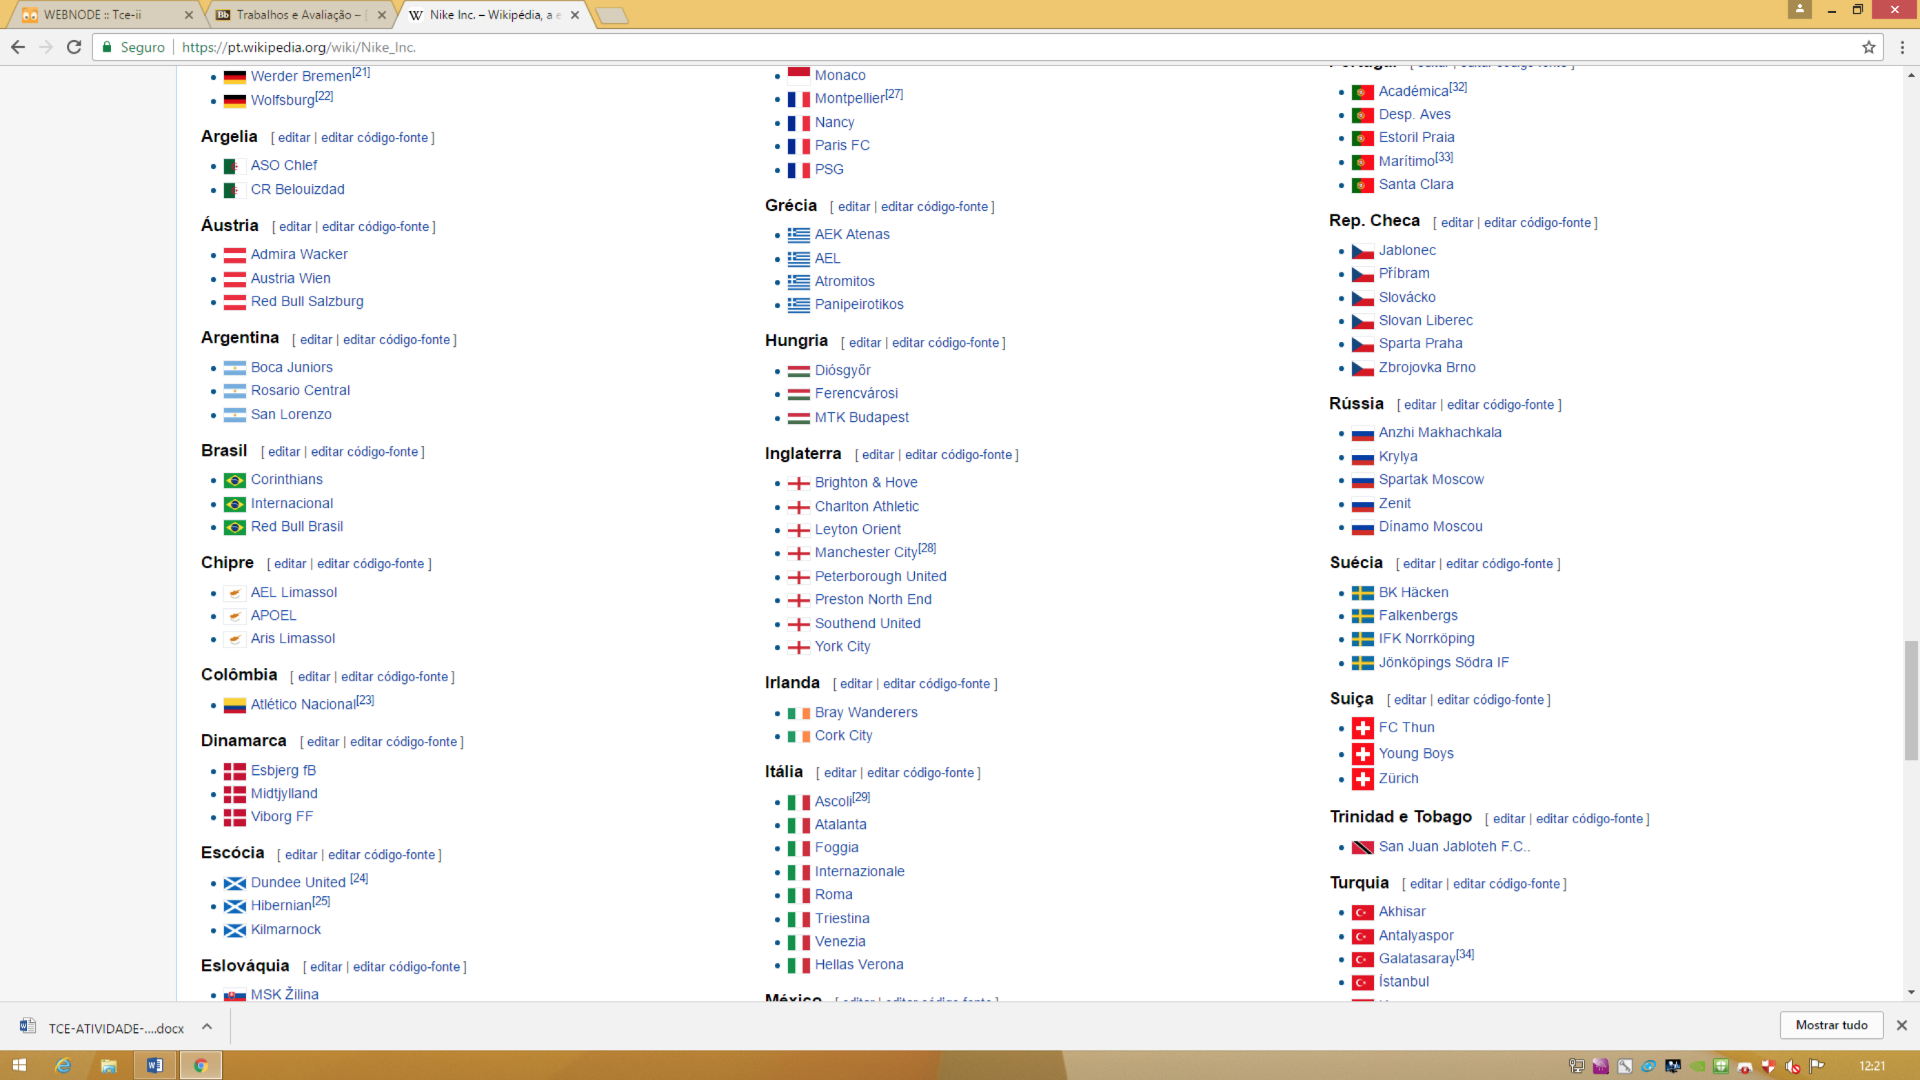Open the Manchester City article link

[864, 552]
